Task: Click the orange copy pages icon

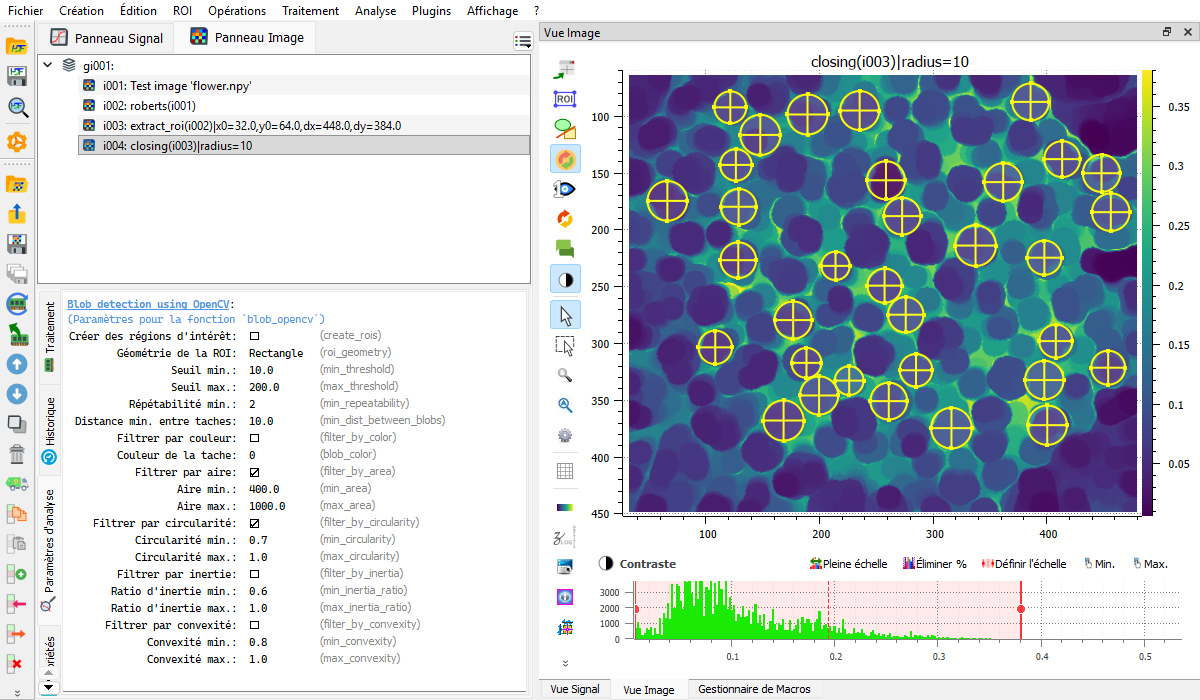Action: coord(16,514)
